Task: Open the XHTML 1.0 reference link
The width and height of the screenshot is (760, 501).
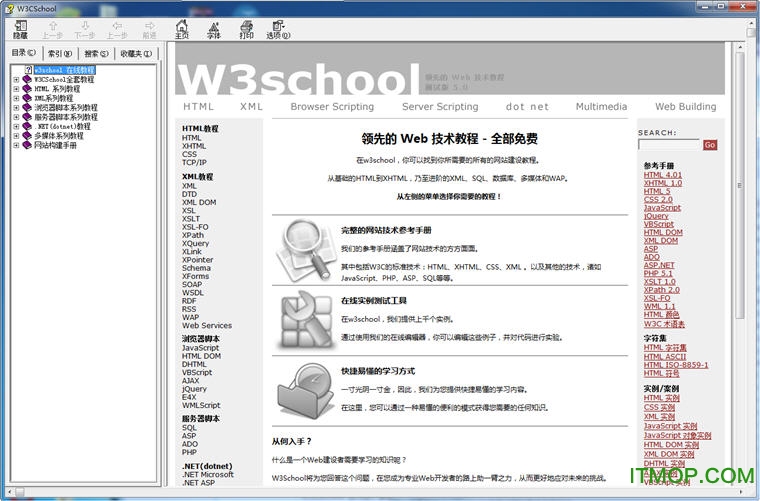Action: [x=663, y=183]
